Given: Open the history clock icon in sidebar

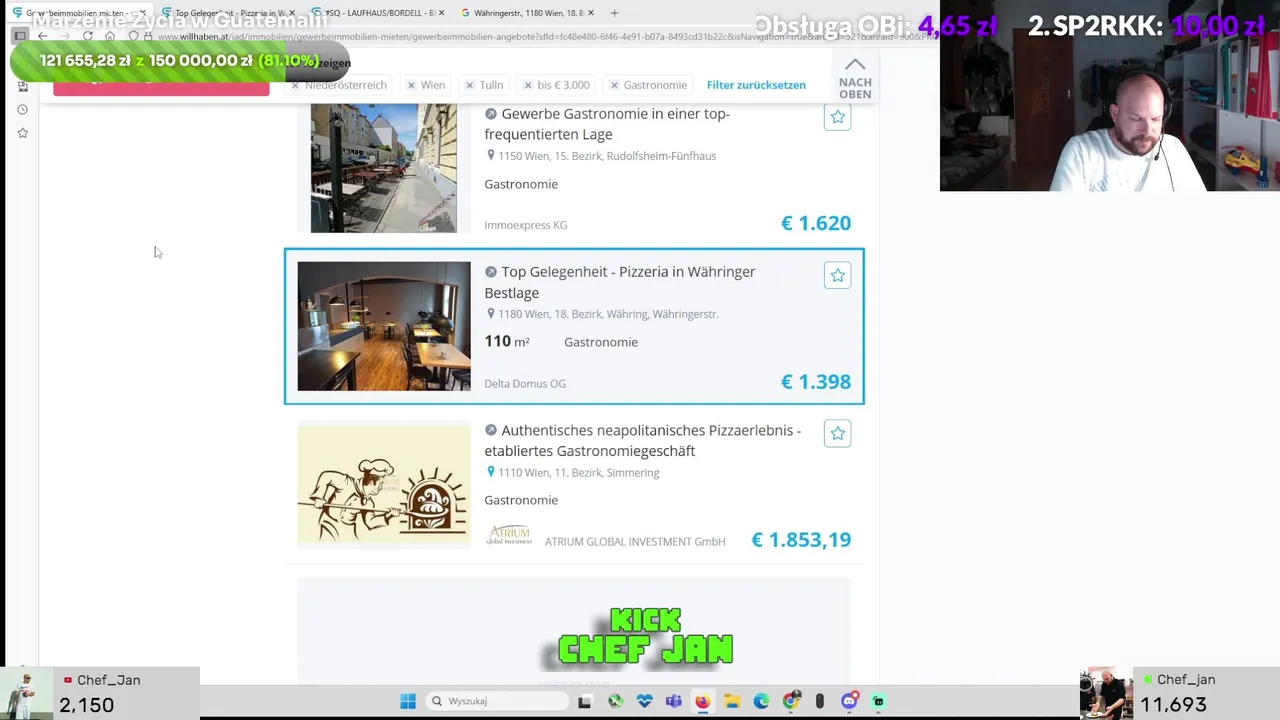Looking at the screenshot, I should pyautogui.click(x=22, y=109).
